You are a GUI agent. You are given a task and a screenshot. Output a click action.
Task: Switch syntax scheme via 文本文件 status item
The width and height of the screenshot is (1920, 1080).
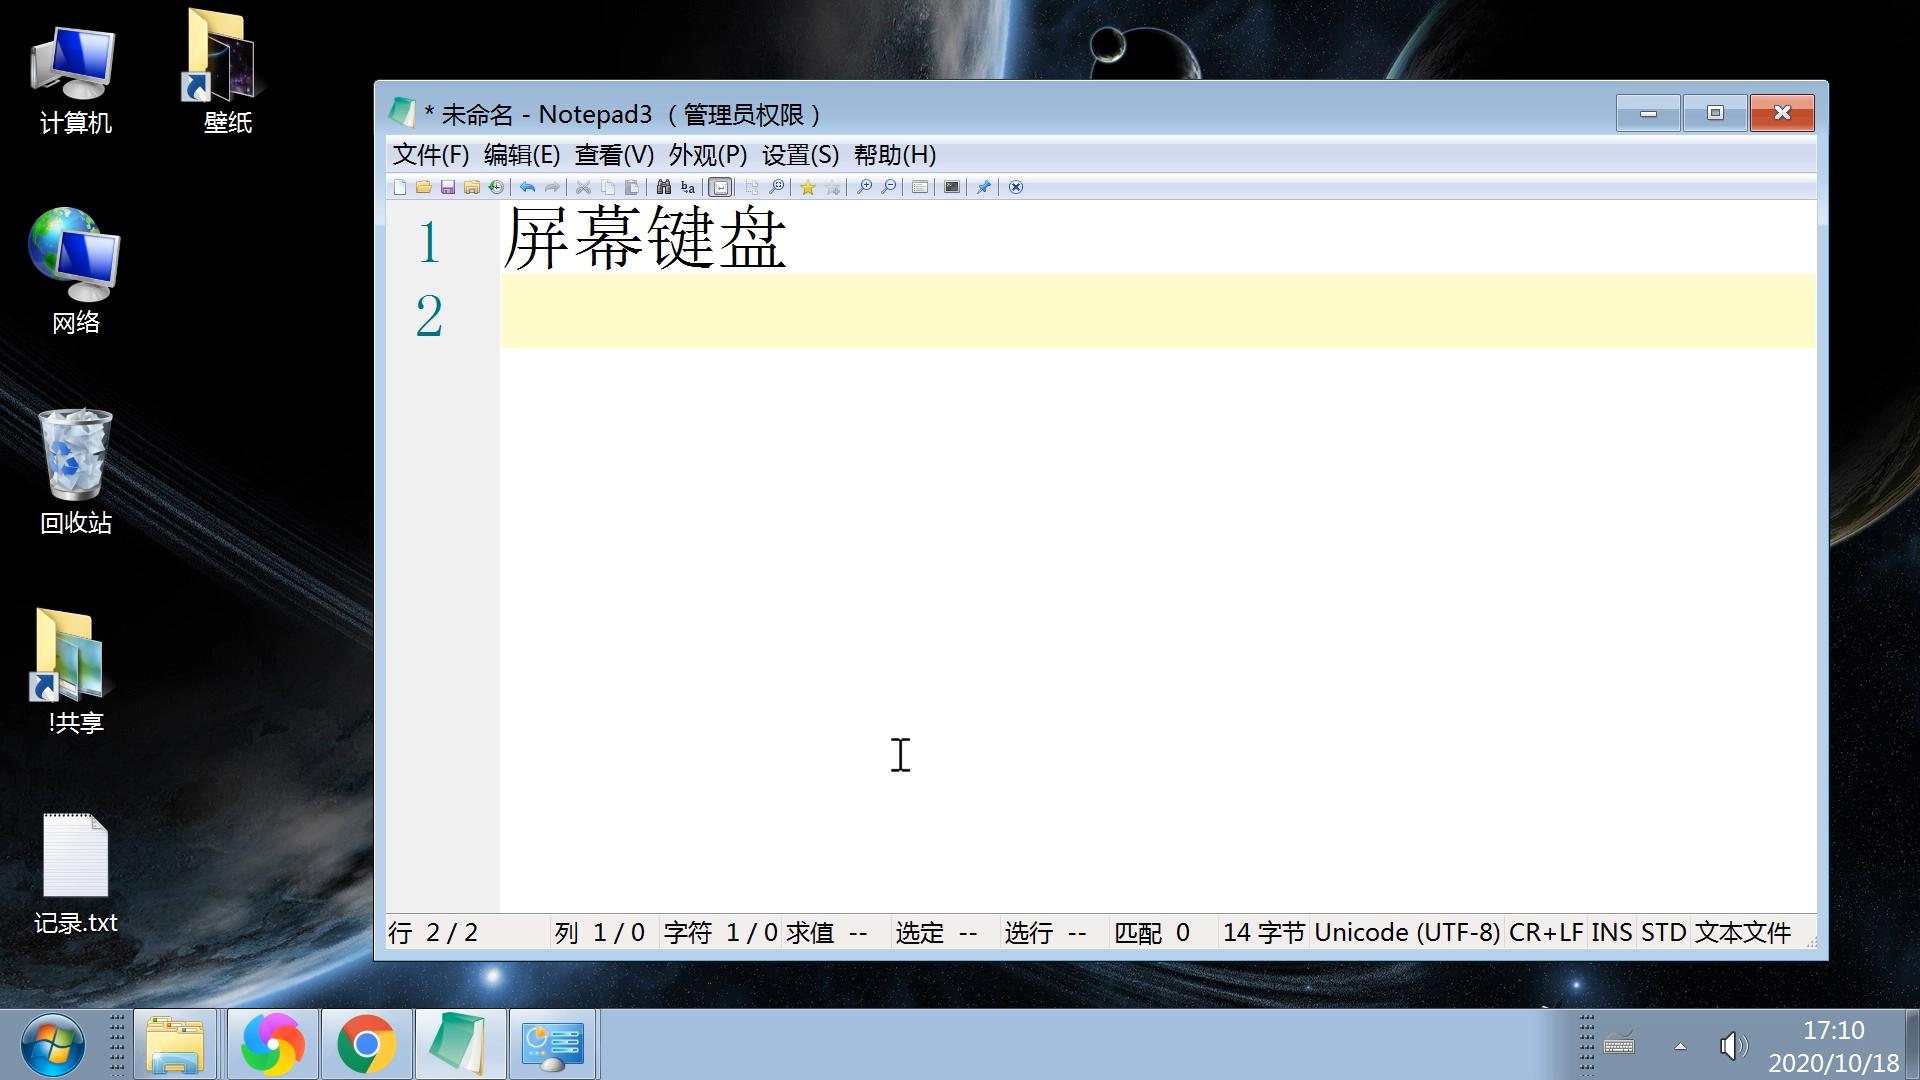[x=1743, y=931]
